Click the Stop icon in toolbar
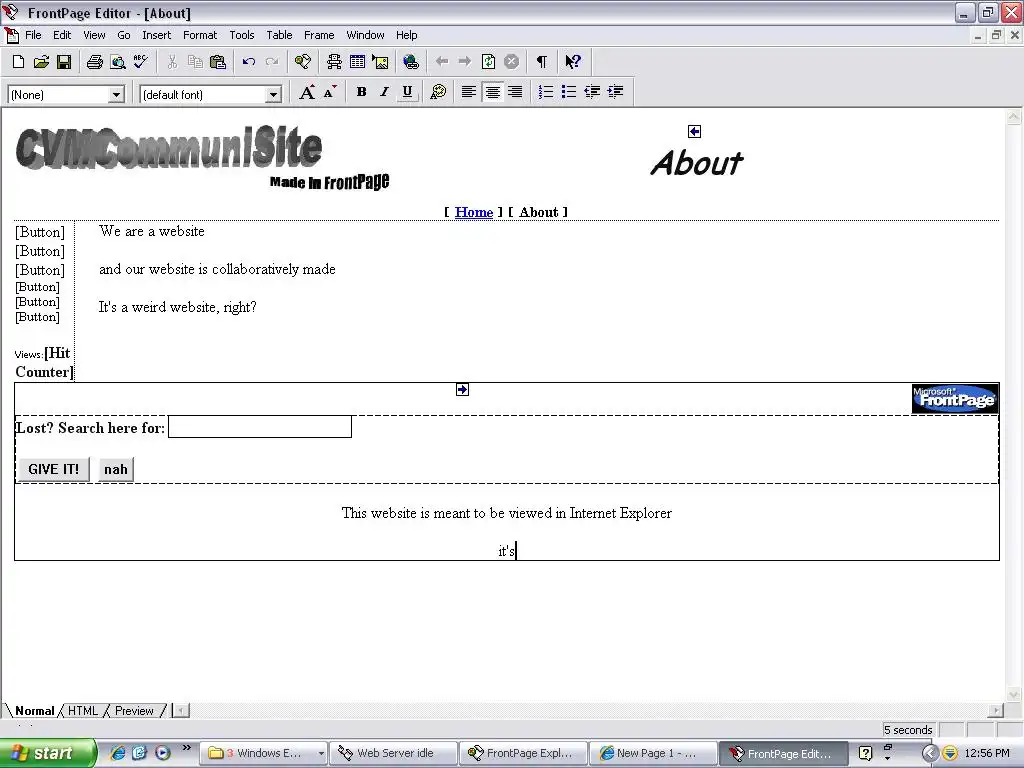The height and width of the screenshot is (768, 1024). point(511,62)
